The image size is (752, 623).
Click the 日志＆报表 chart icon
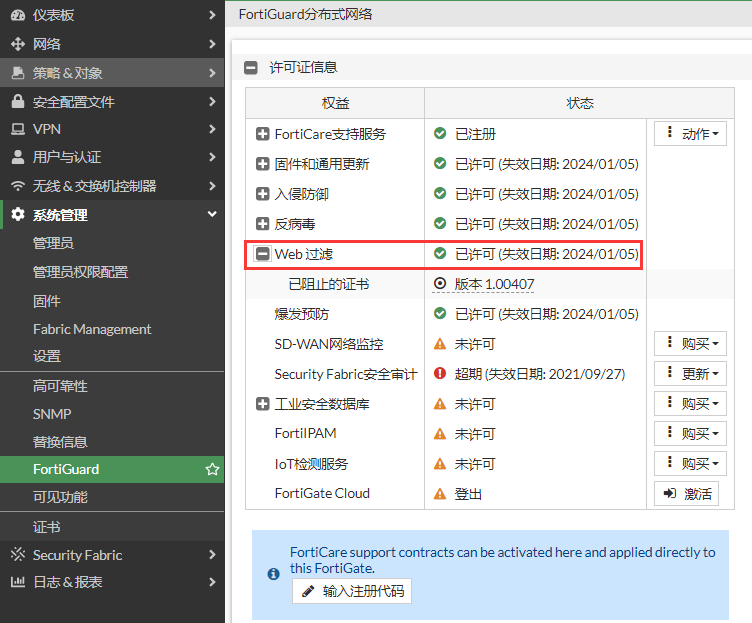click(x=17, y=582)
